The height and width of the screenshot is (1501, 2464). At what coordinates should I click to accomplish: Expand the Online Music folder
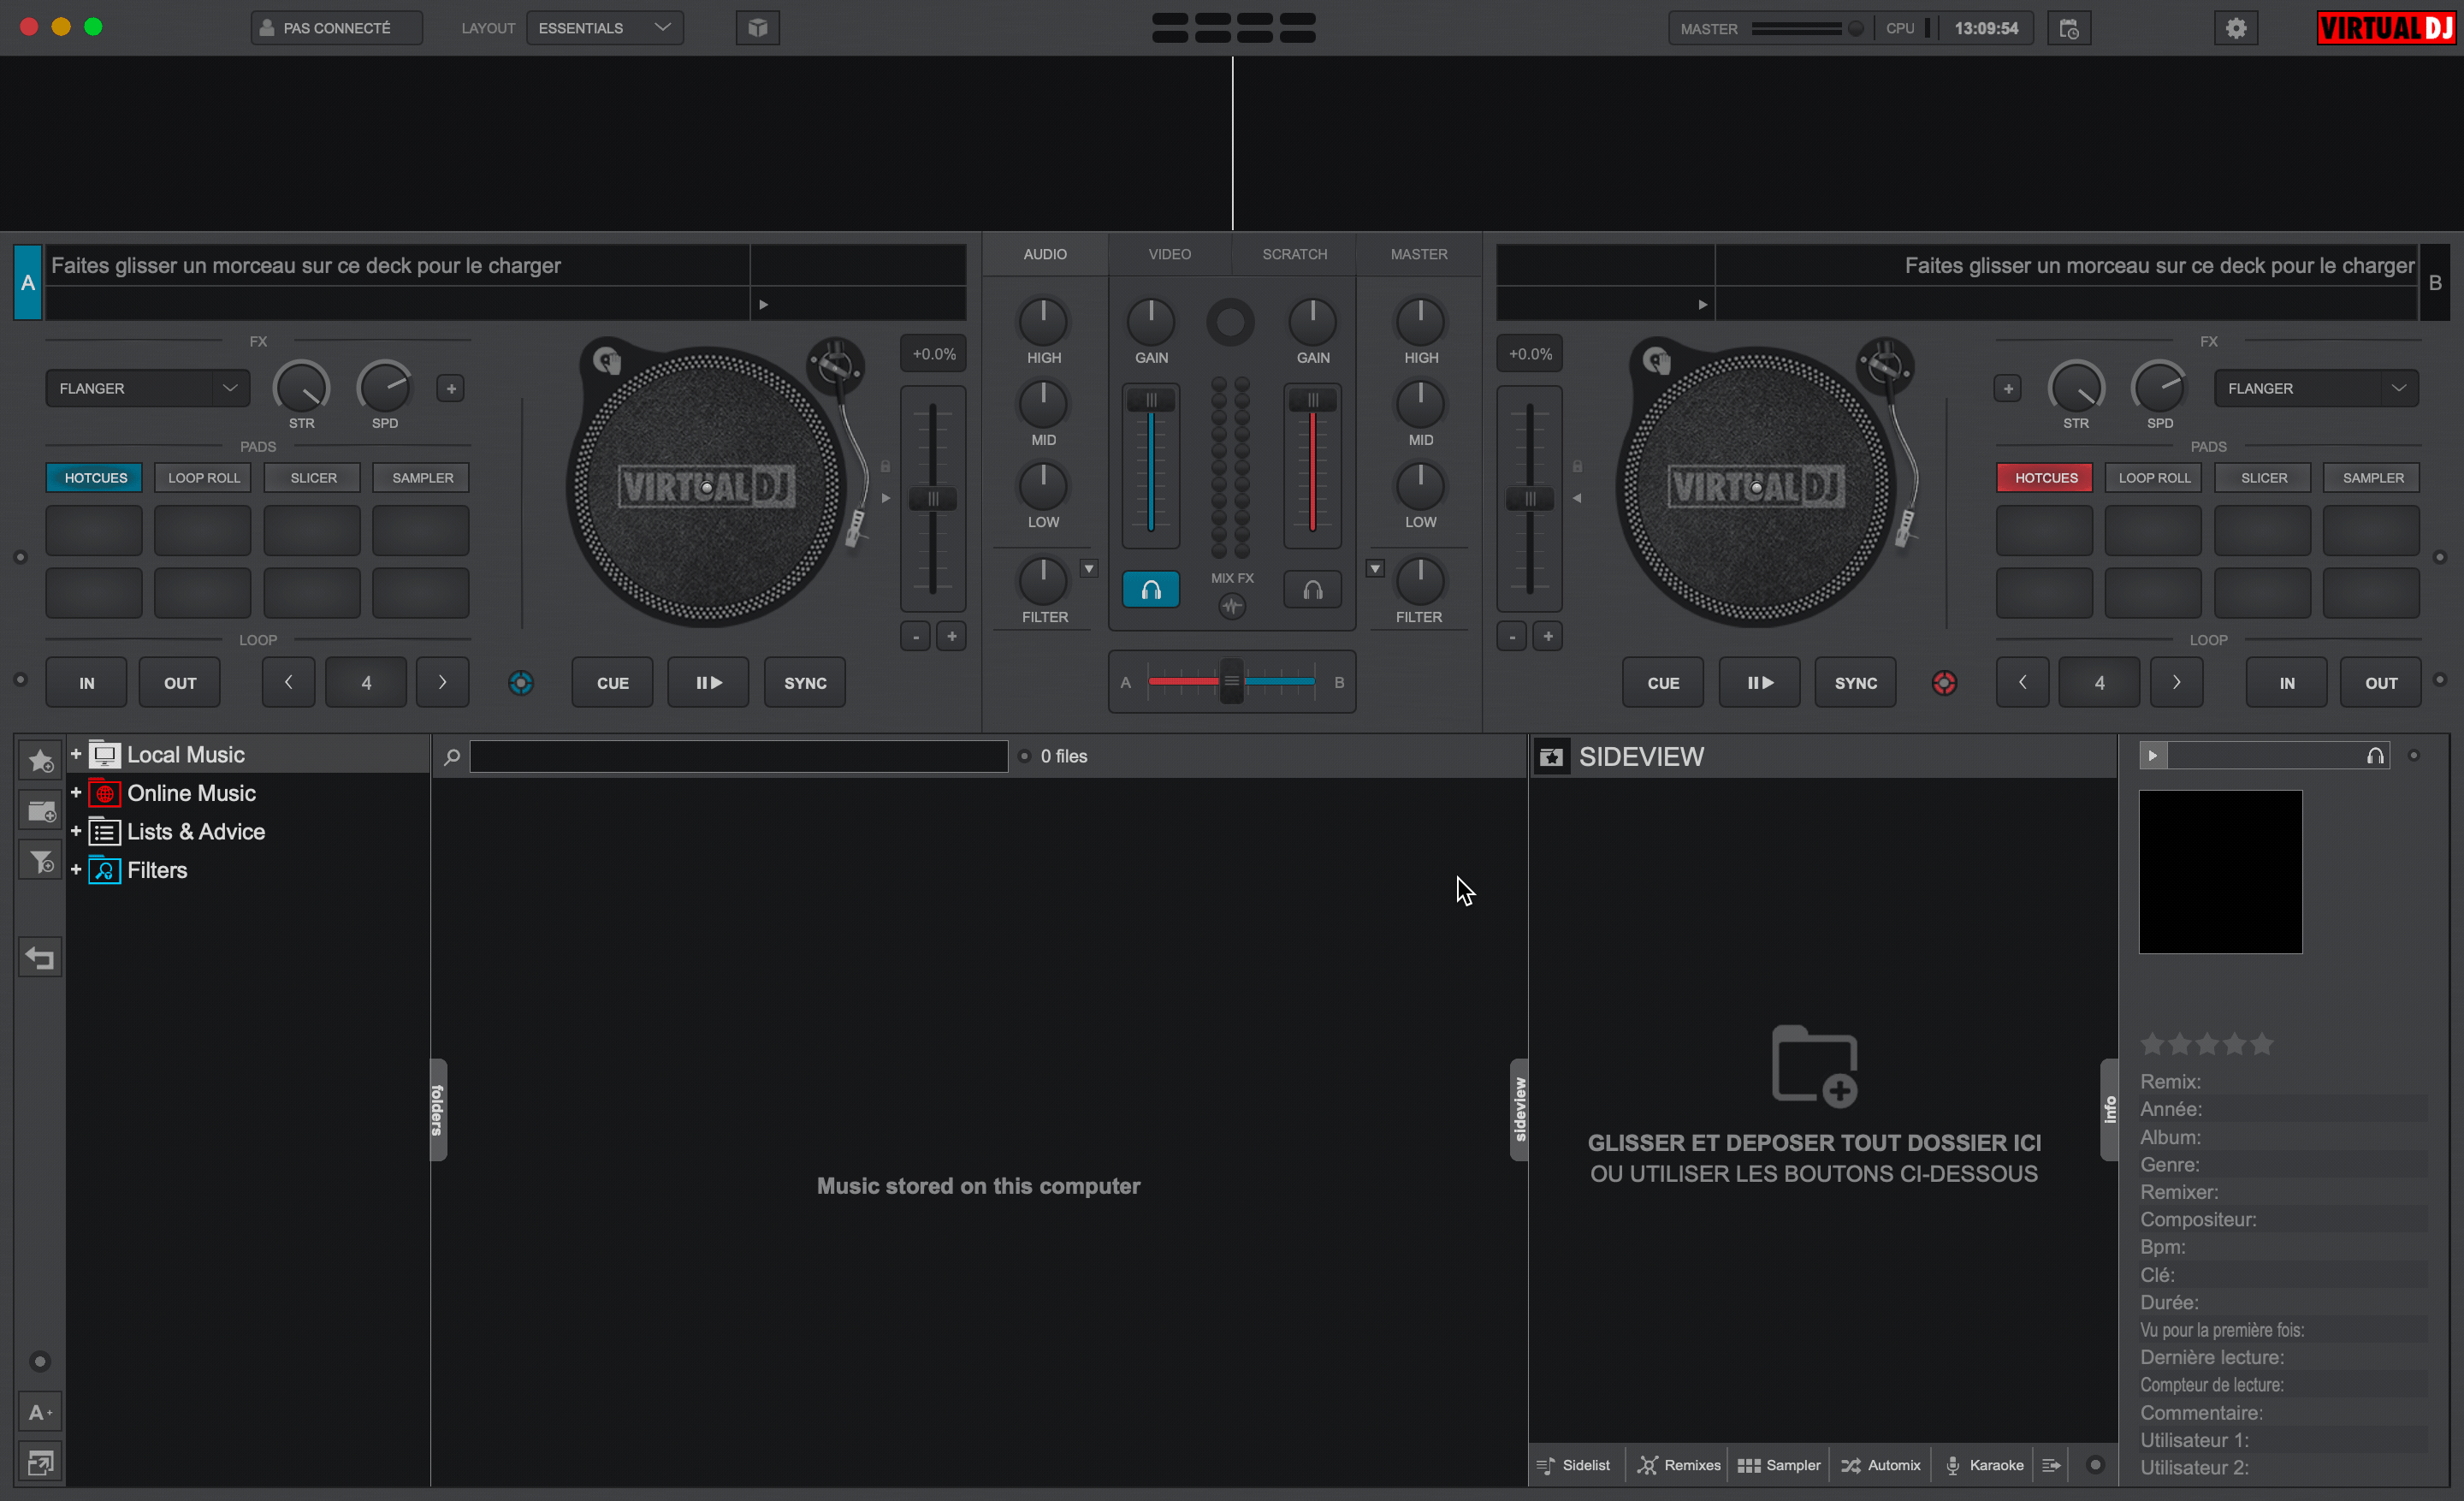coord(76,792)
